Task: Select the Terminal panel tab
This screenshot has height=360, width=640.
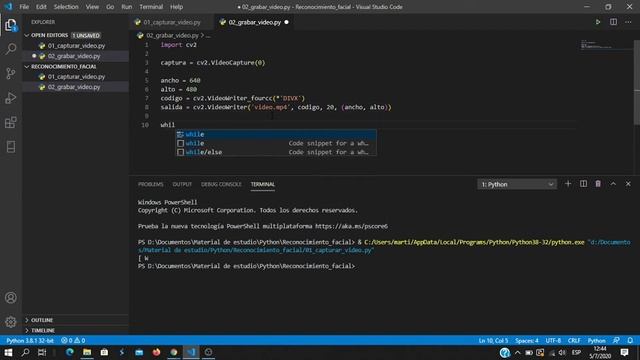Action: click(x=262, y=184)
